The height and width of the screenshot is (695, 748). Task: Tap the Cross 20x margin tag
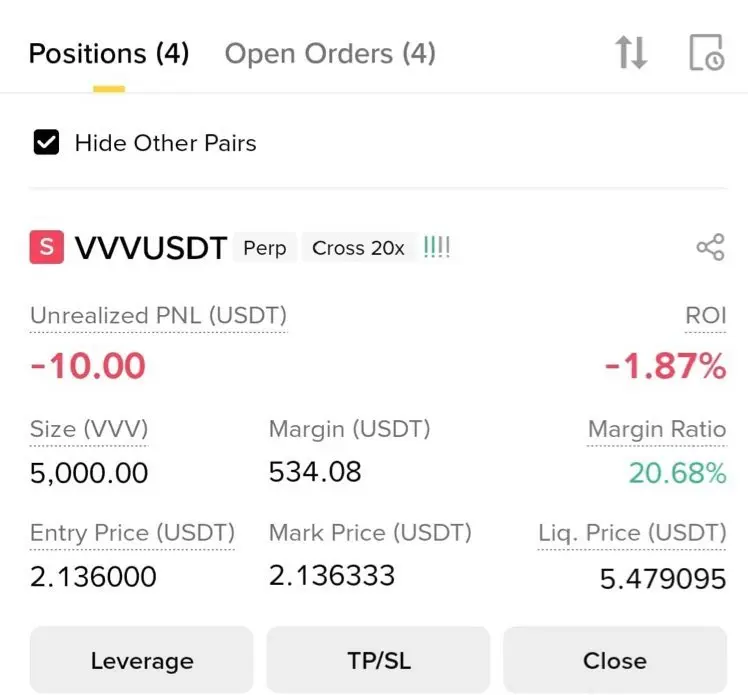point(358,248)
